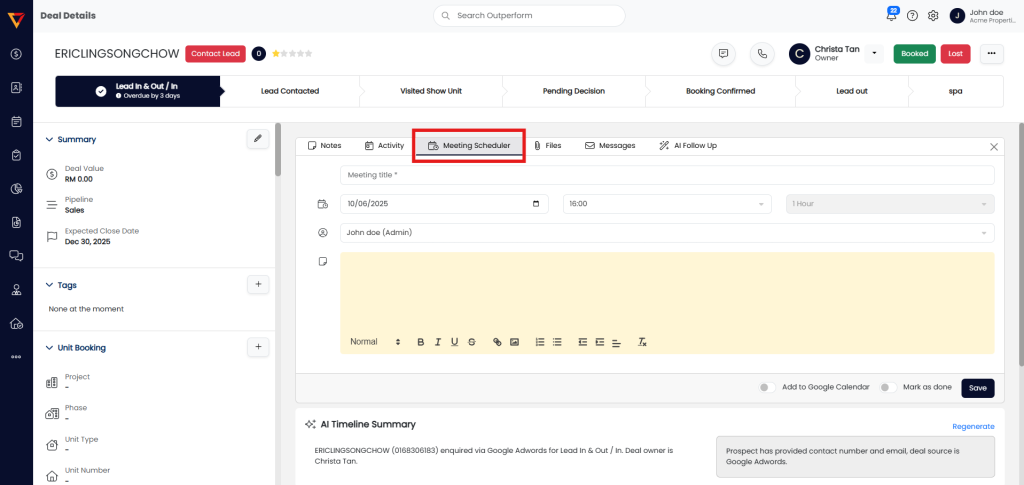The height and width of the screenshot is (485, 1024).
Task: Toggle Mark as done switch
Action: point(888,387)
